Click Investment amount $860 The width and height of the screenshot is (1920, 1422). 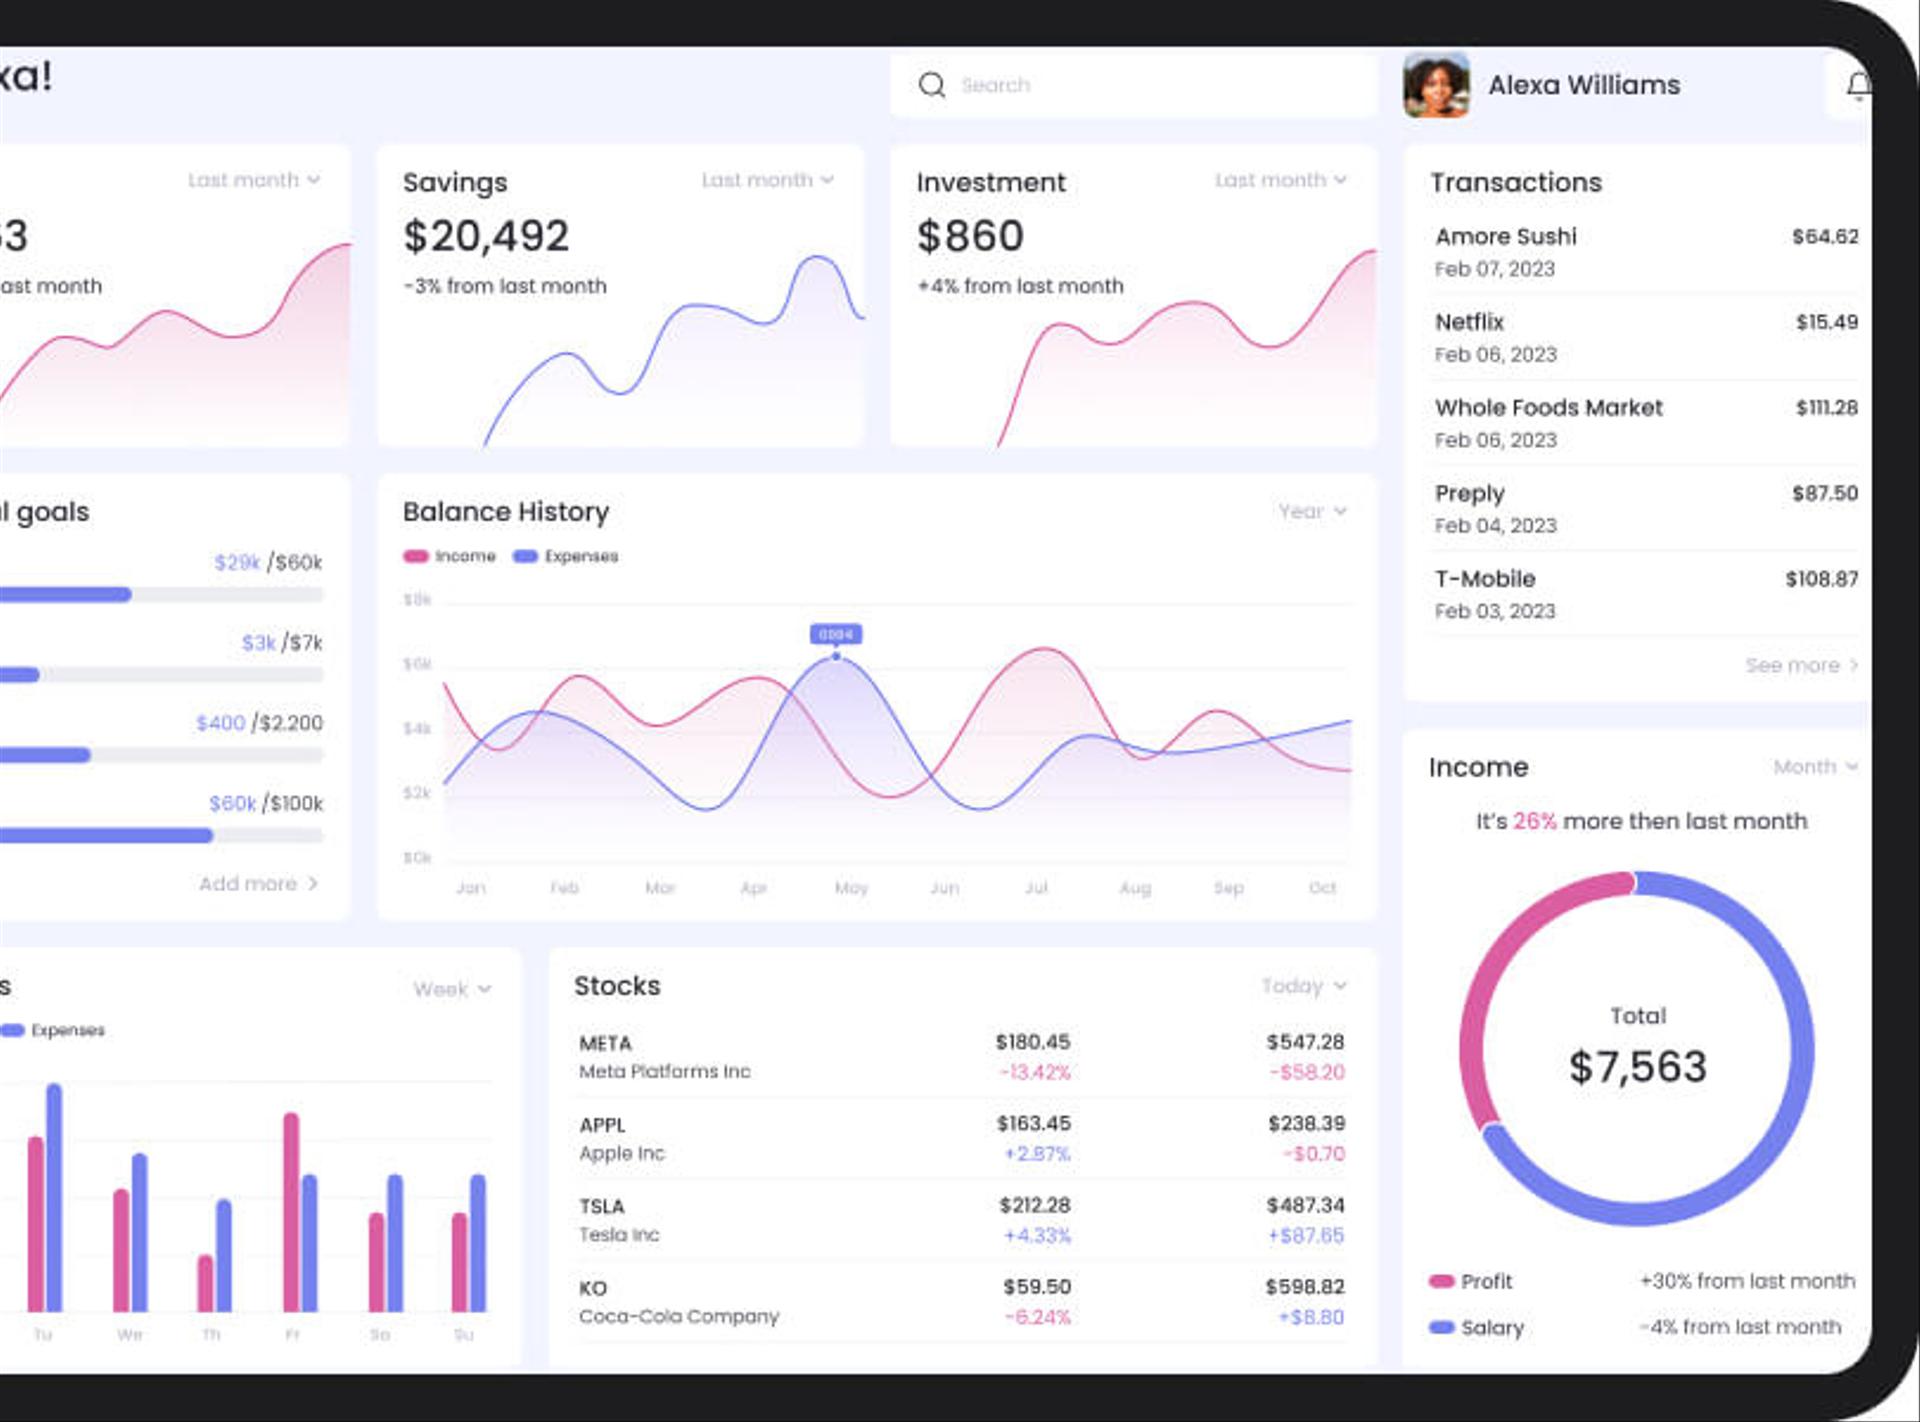point(970,236)
